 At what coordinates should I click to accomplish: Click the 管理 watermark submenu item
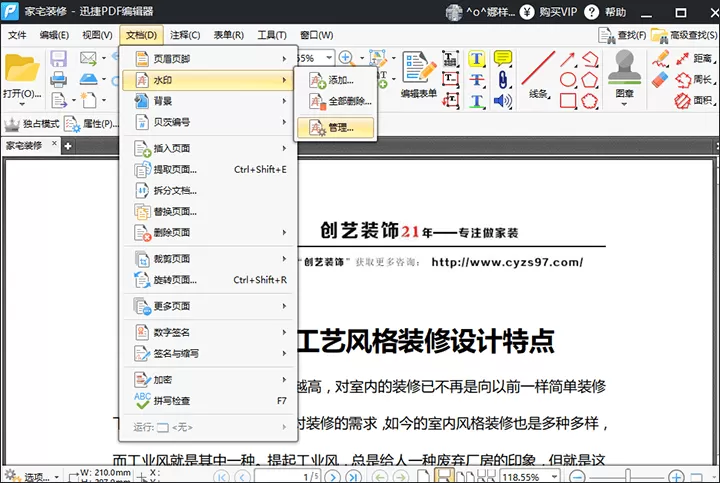pos(335,128)
